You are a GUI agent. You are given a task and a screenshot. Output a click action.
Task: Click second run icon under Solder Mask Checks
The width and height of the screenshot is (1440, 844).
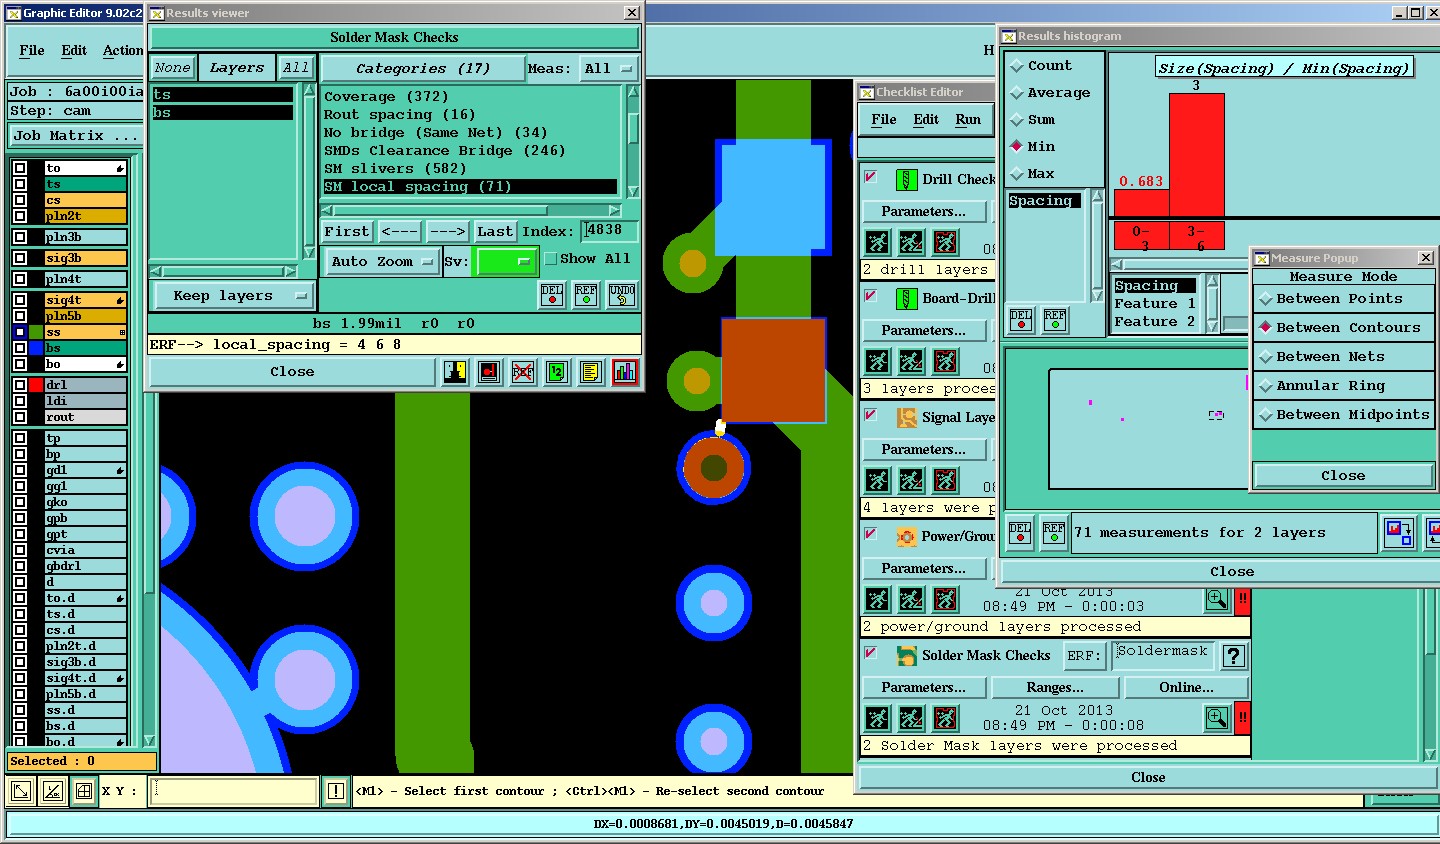[911, 718]
